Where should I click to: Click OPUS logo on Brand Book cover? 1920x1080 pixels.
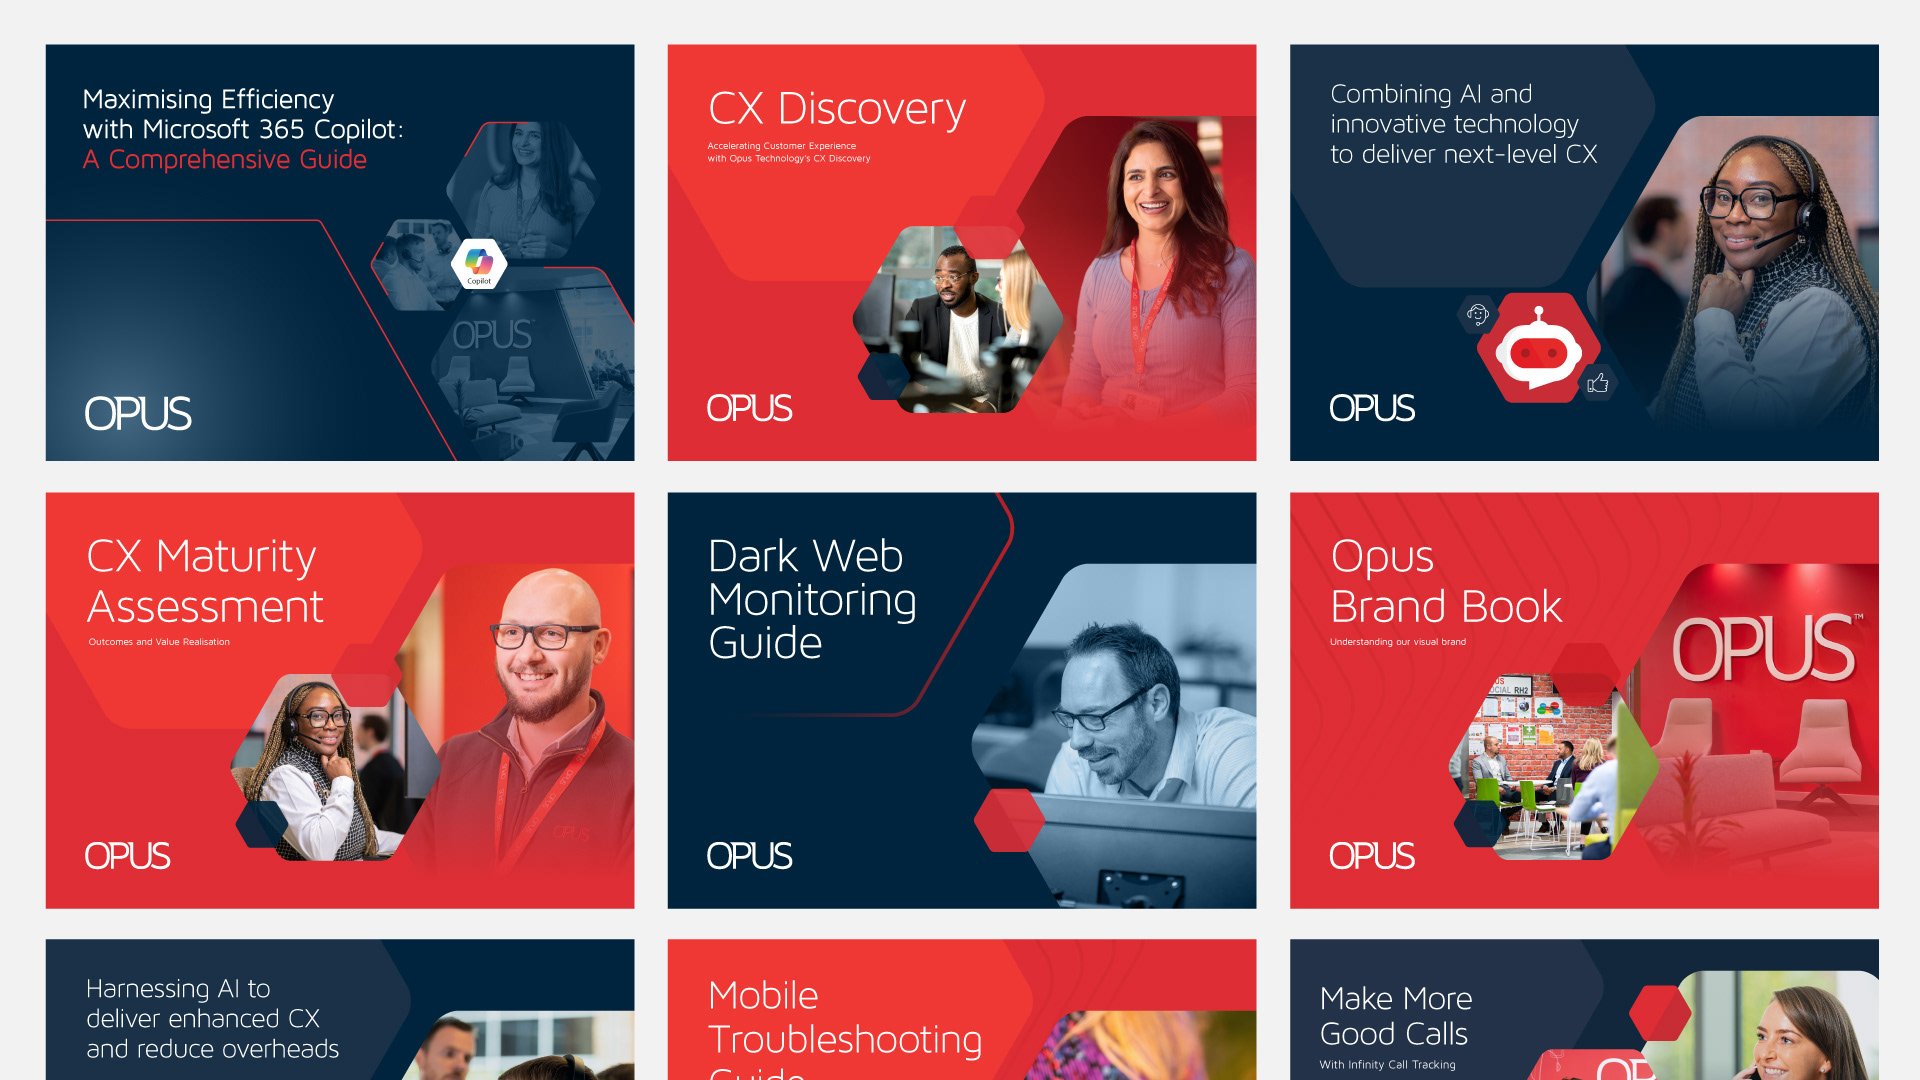click(1371, 856)
